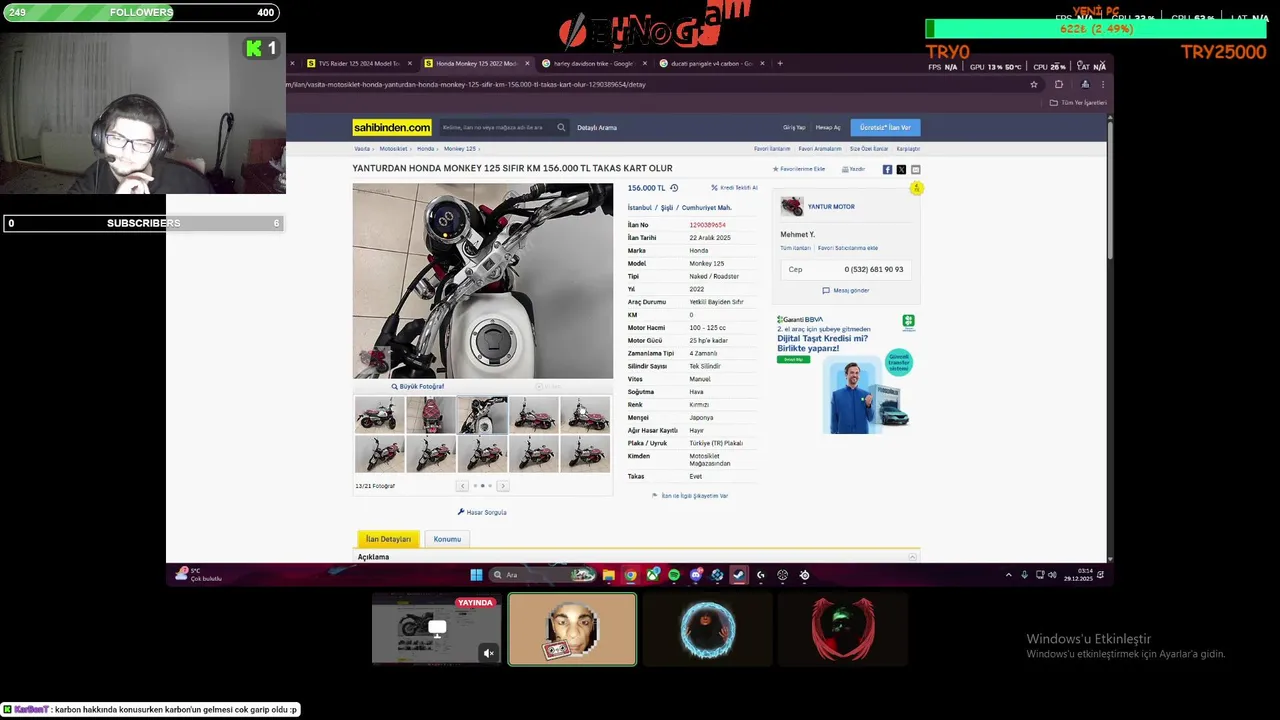
Task: Open Size Özel İlanlar link
Action: tap(869, 149)
